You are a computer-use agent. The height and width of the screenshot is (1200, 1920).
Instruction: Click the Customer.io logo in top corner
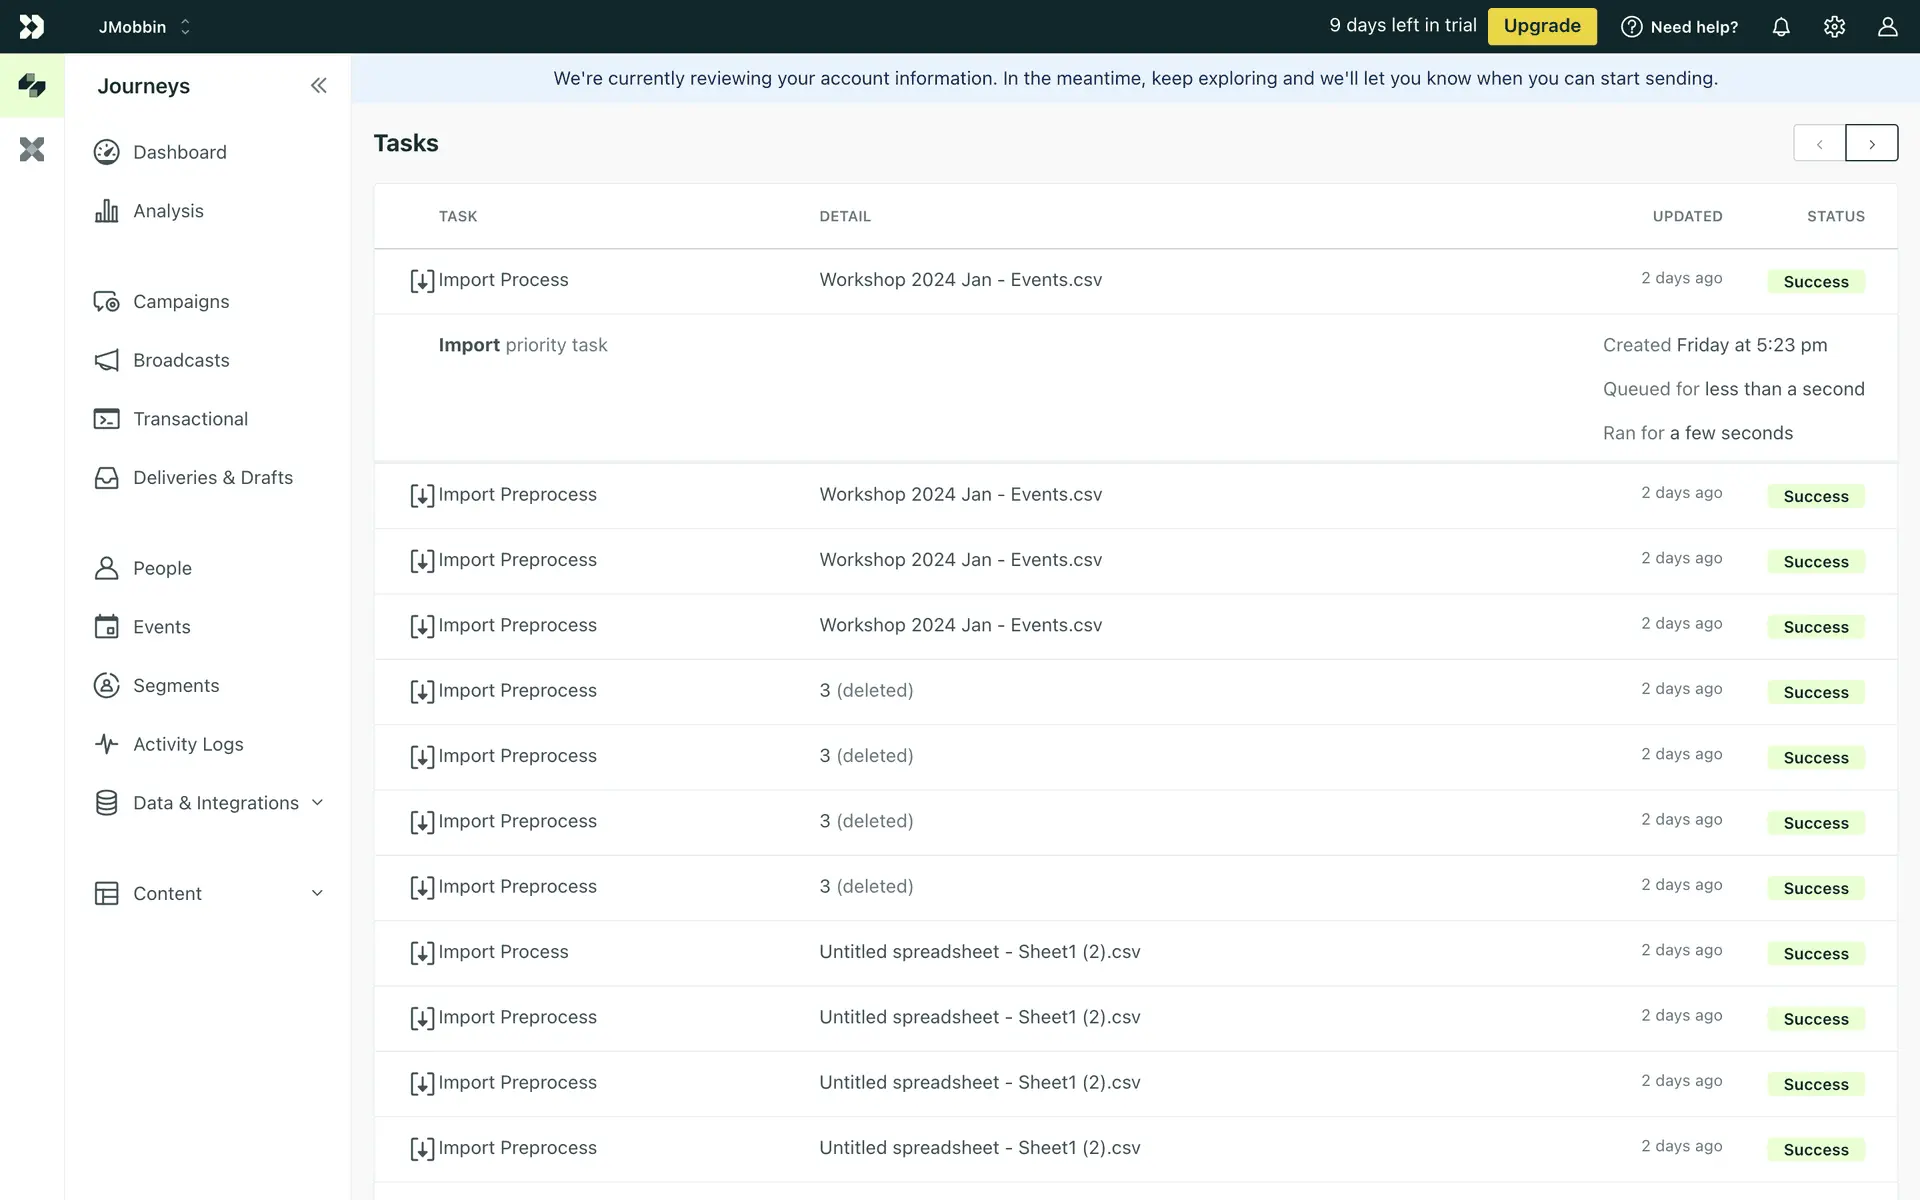32,27
